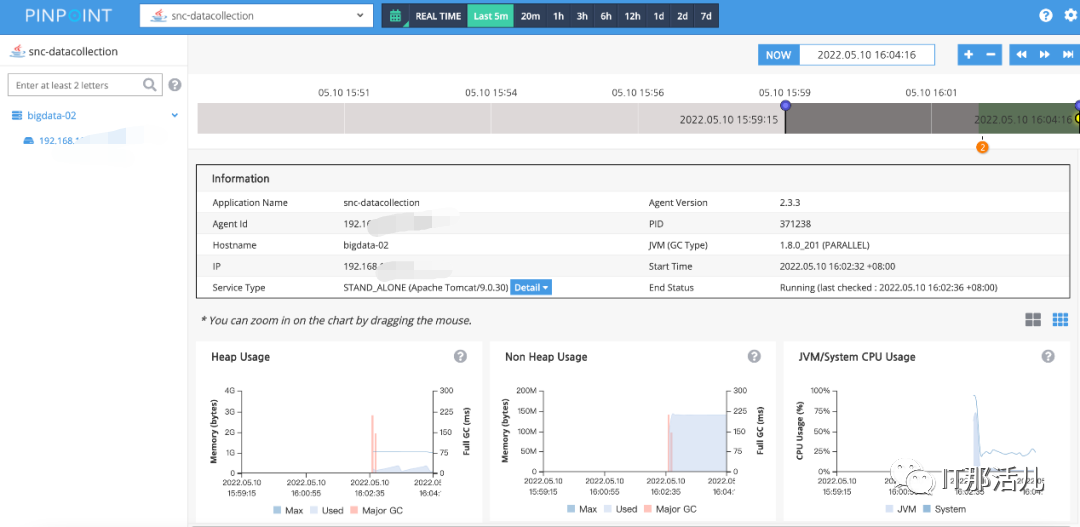Image resolution: width=1080 pixels, height=527 pixels.
Task: Toggle the REAL TIME mode
Action: (x=438, y=16)
